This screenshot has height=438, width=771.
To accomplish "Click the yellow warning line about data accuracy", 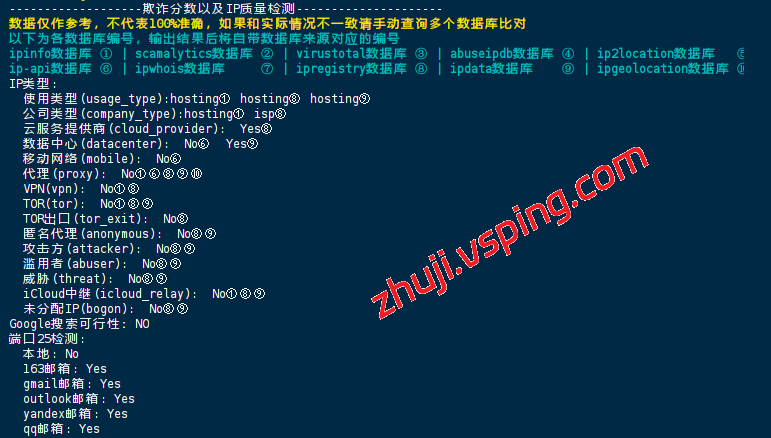I will [x=267, y=24].
